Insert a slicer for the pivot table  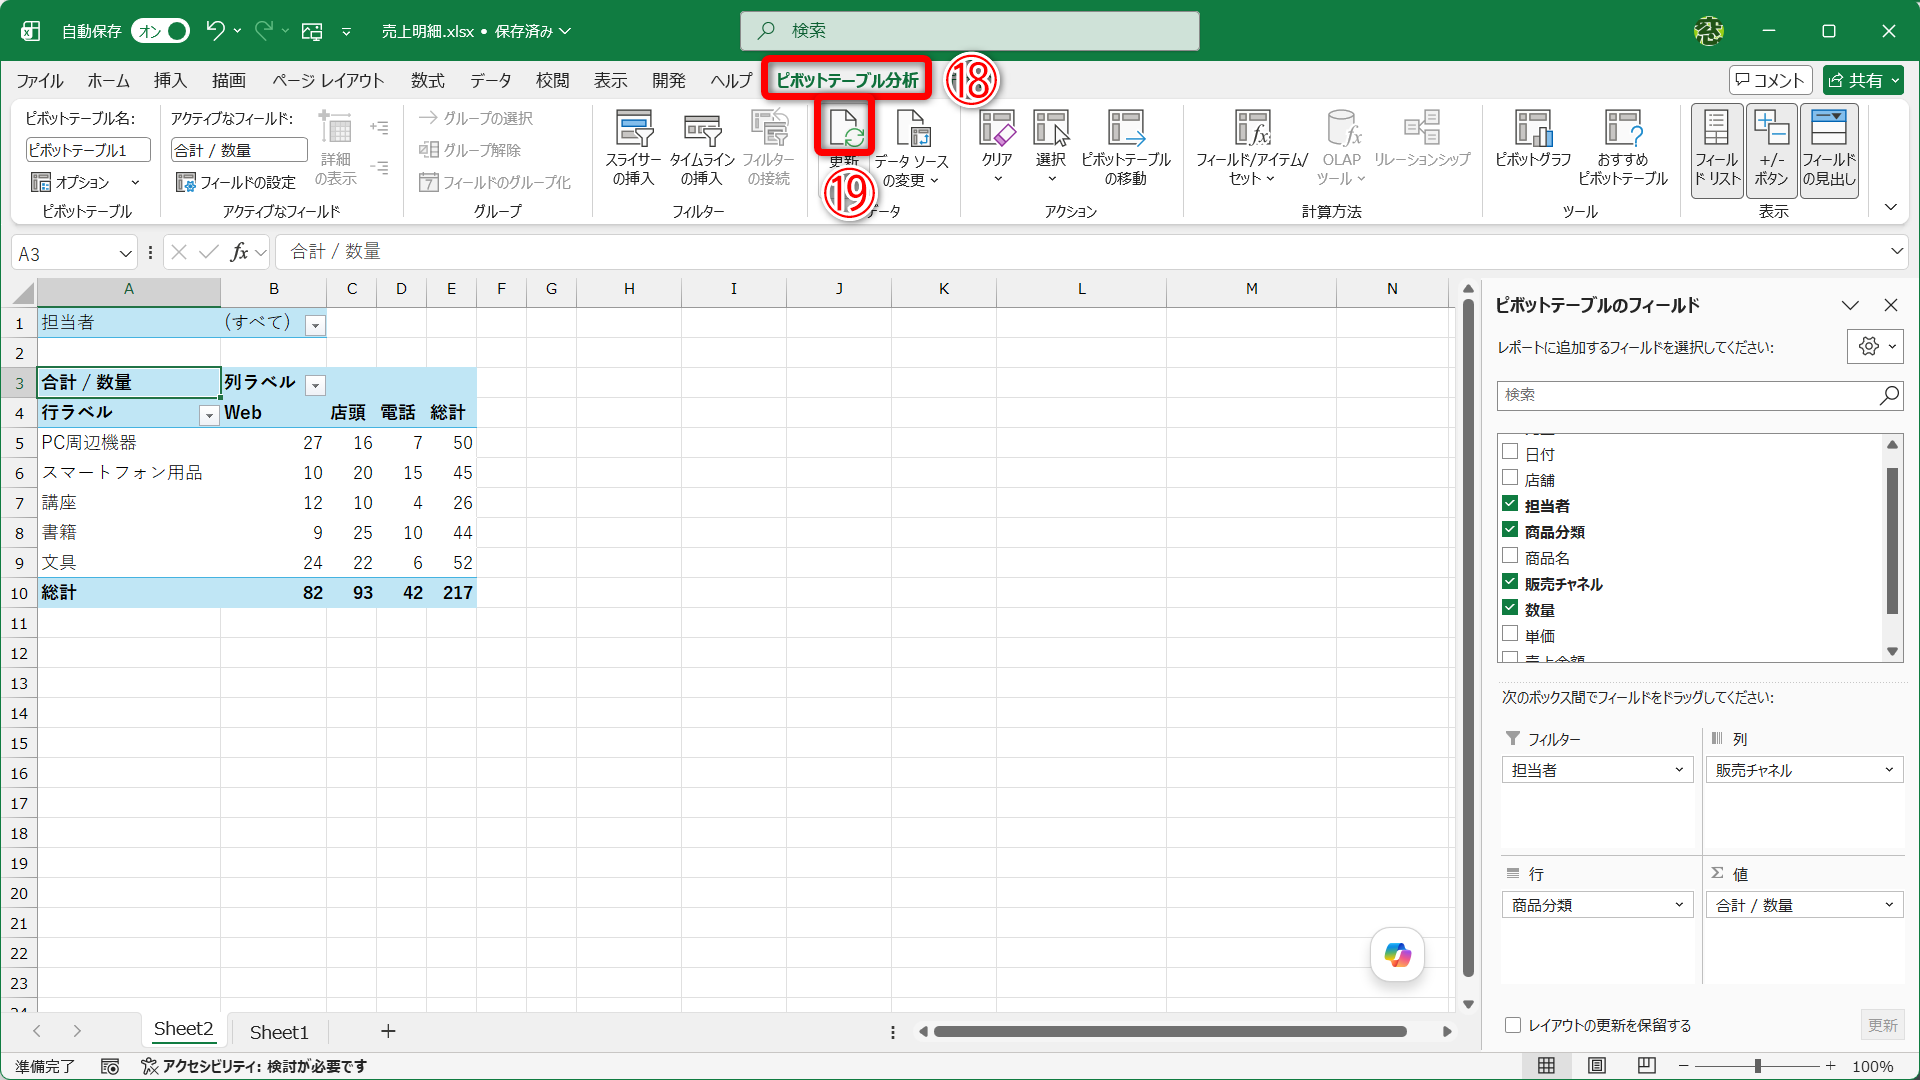633,148
